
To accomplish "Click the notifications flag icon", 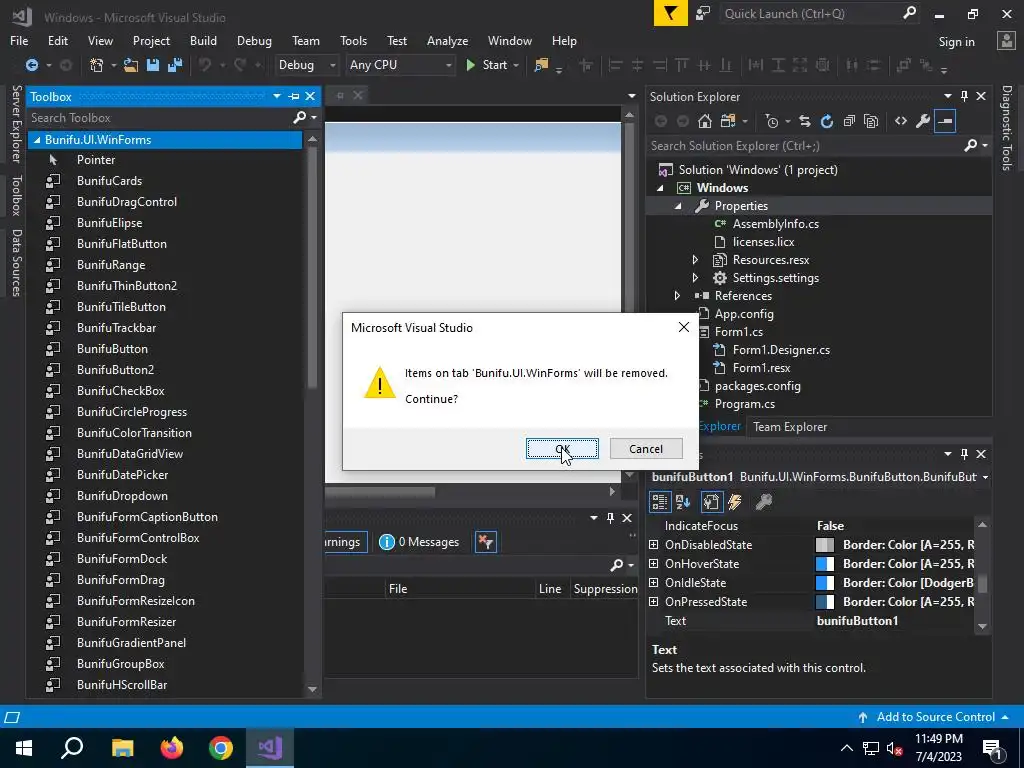I will 671,13.
